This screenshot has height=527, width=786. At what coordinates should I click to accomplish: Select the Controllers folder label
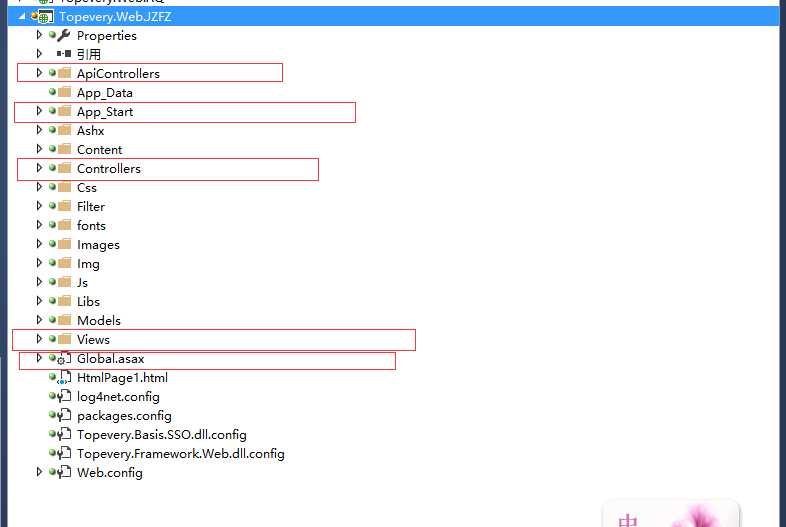tap(109, 168)
